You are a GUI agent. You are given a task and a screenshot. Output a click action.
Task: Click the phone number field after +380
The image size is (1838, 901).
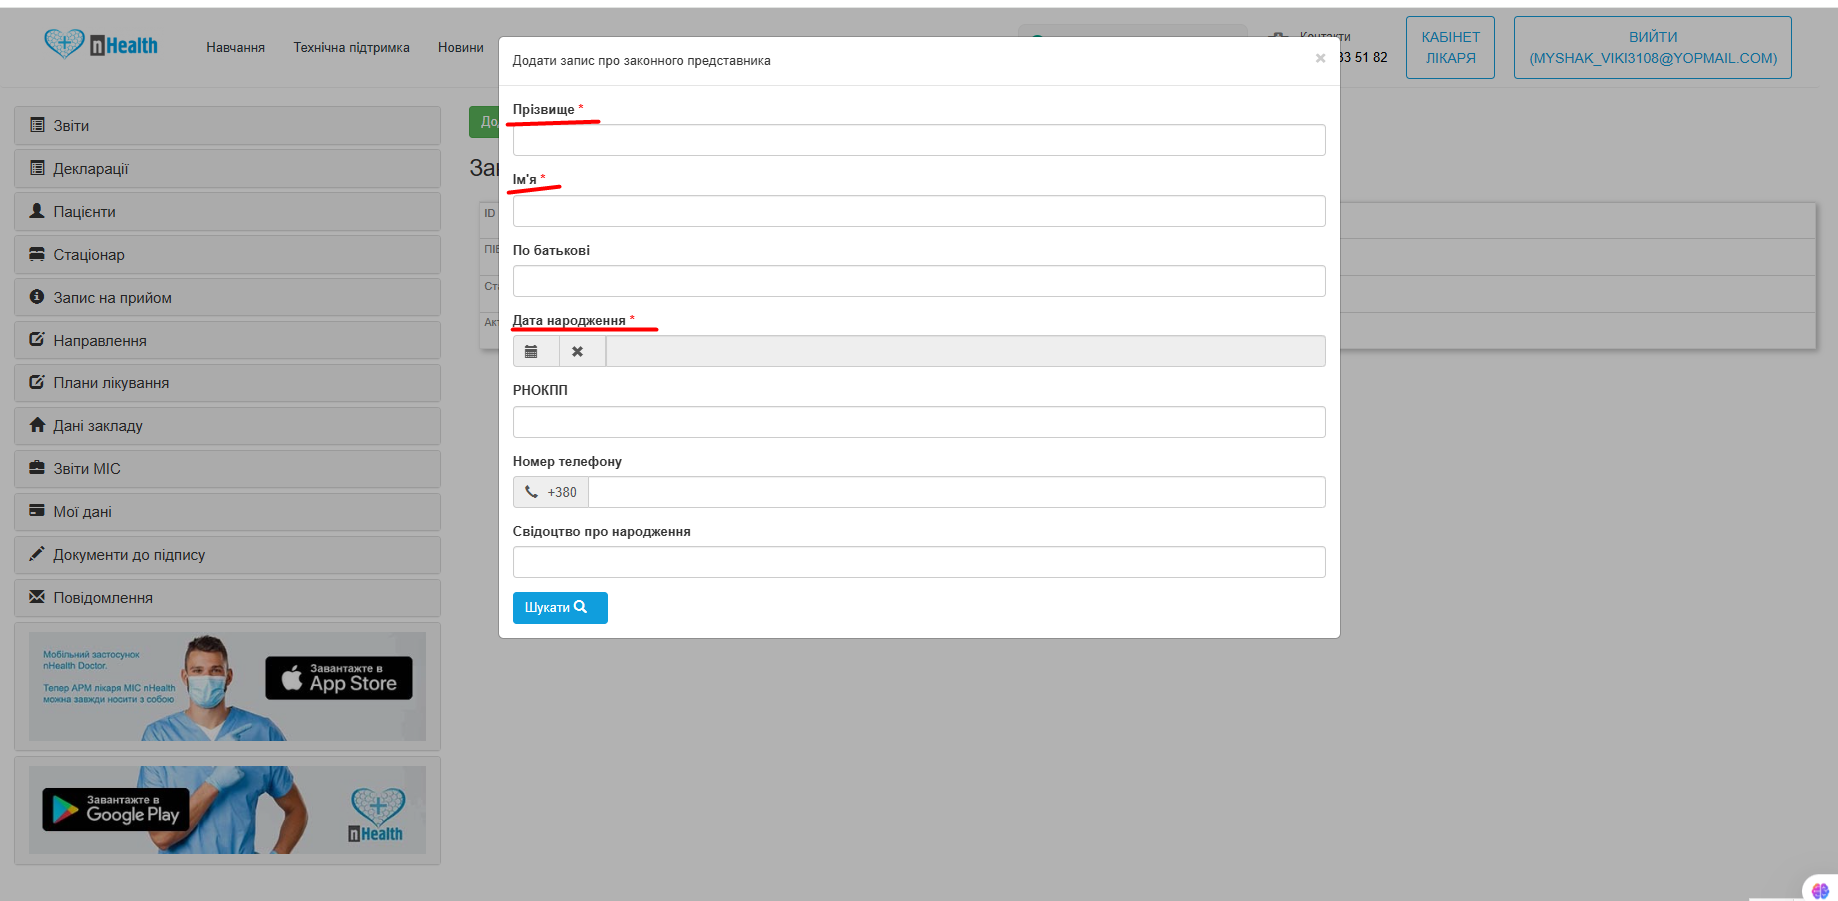tap(957, 492)
